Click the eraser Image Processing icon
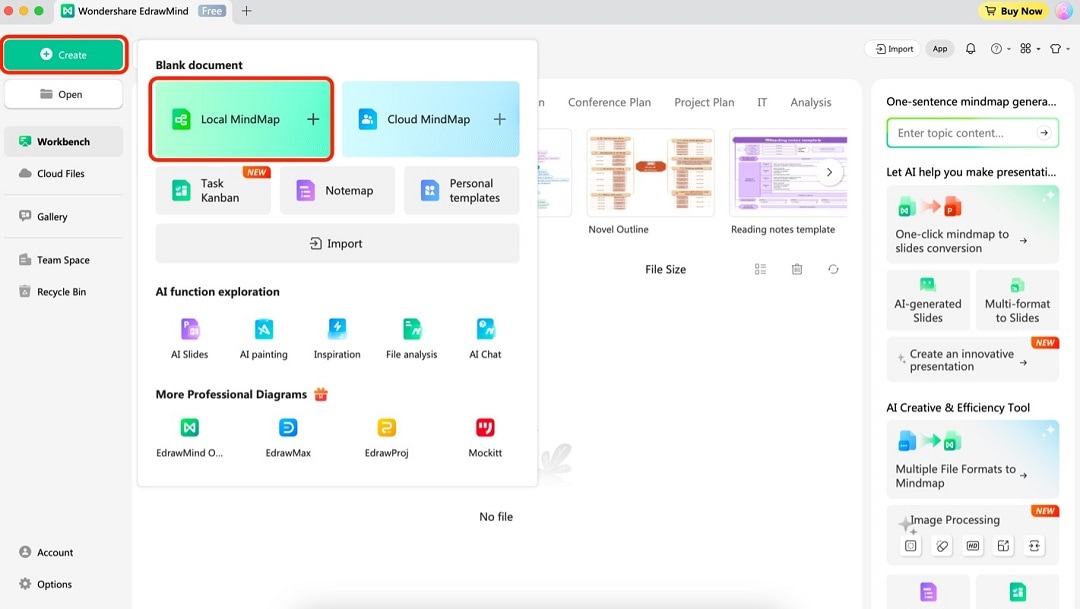Image resolution: width=1080 pixels, height=609 pixels. pos(942,546)
